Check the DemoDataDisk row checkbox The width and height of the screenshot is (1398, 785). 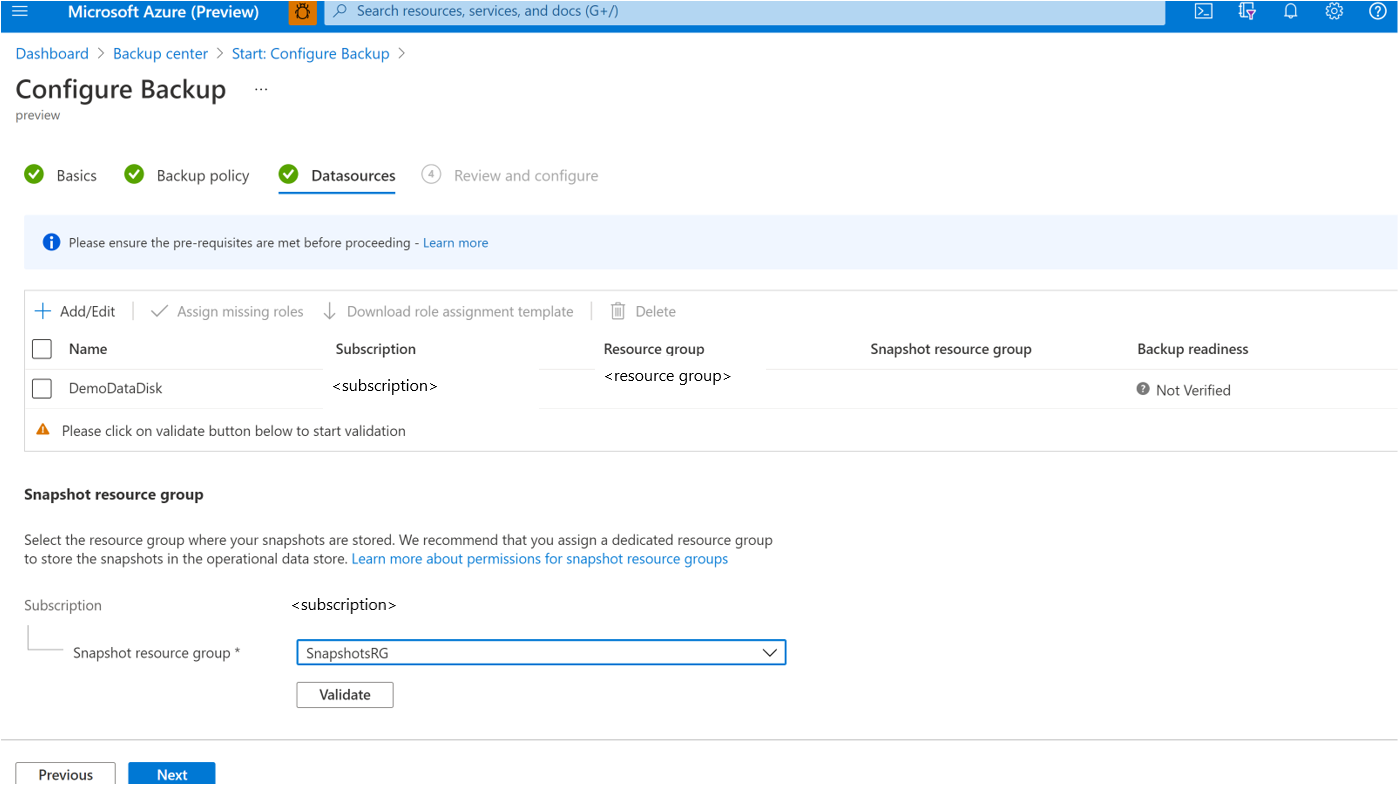pyautogui.click(x=42, y=388)
